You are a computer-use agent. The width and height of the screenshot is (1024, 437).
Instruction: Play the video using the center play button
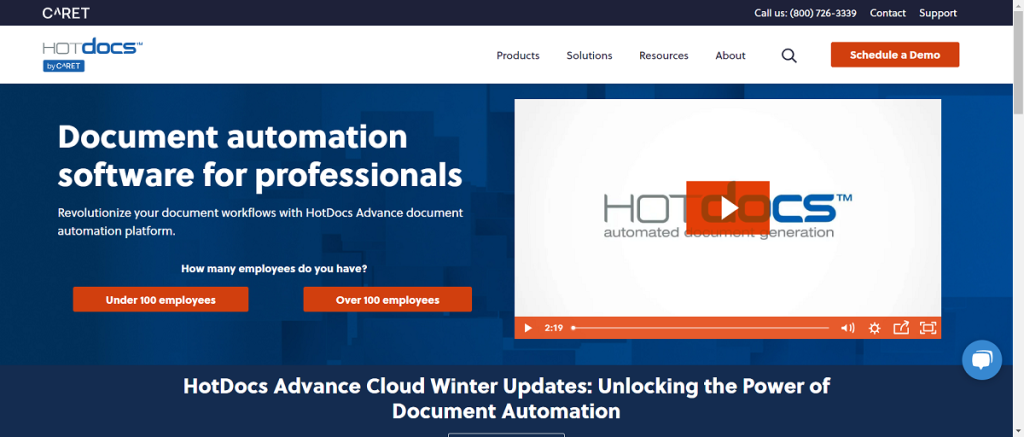pos(728,207)
